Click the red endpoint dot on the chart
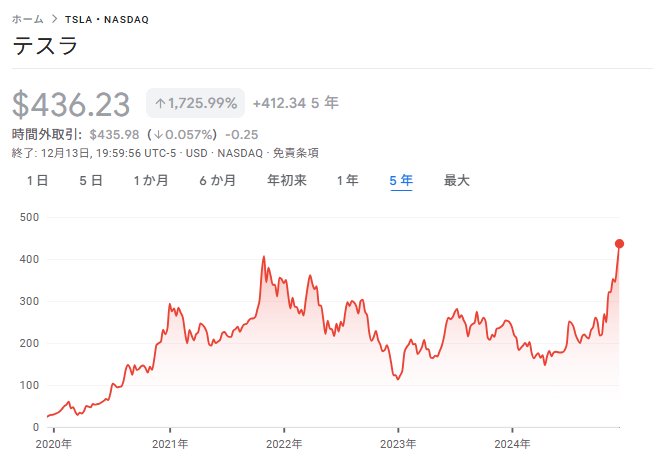Image resolution: width=653 pixels, height=467 pixels. coord(620,244)
